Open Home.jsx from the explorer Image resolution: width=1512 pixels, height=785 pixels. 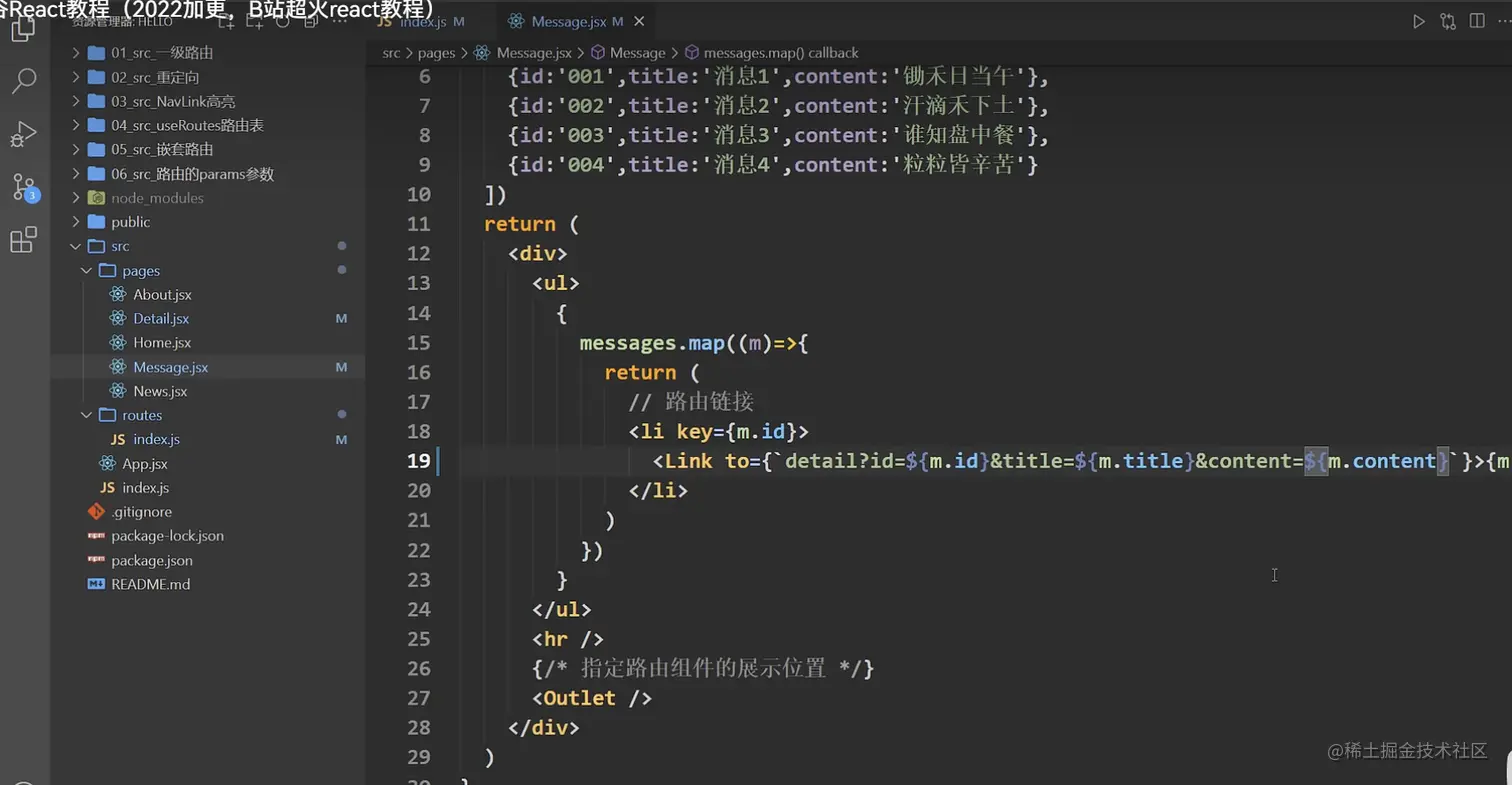pos(162,342)
